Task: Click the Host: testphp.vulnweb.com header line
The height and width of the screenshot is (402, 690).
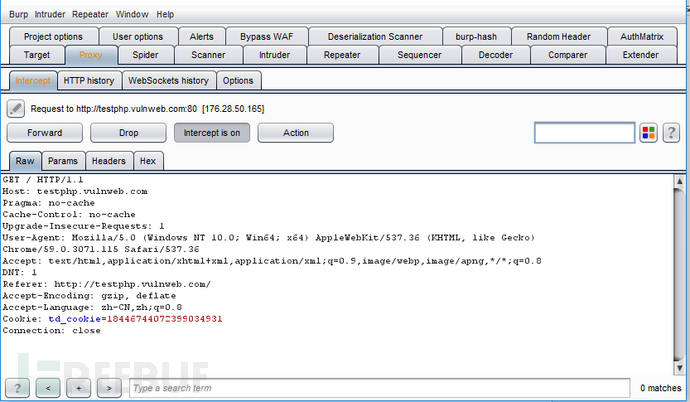Action: 75,191
